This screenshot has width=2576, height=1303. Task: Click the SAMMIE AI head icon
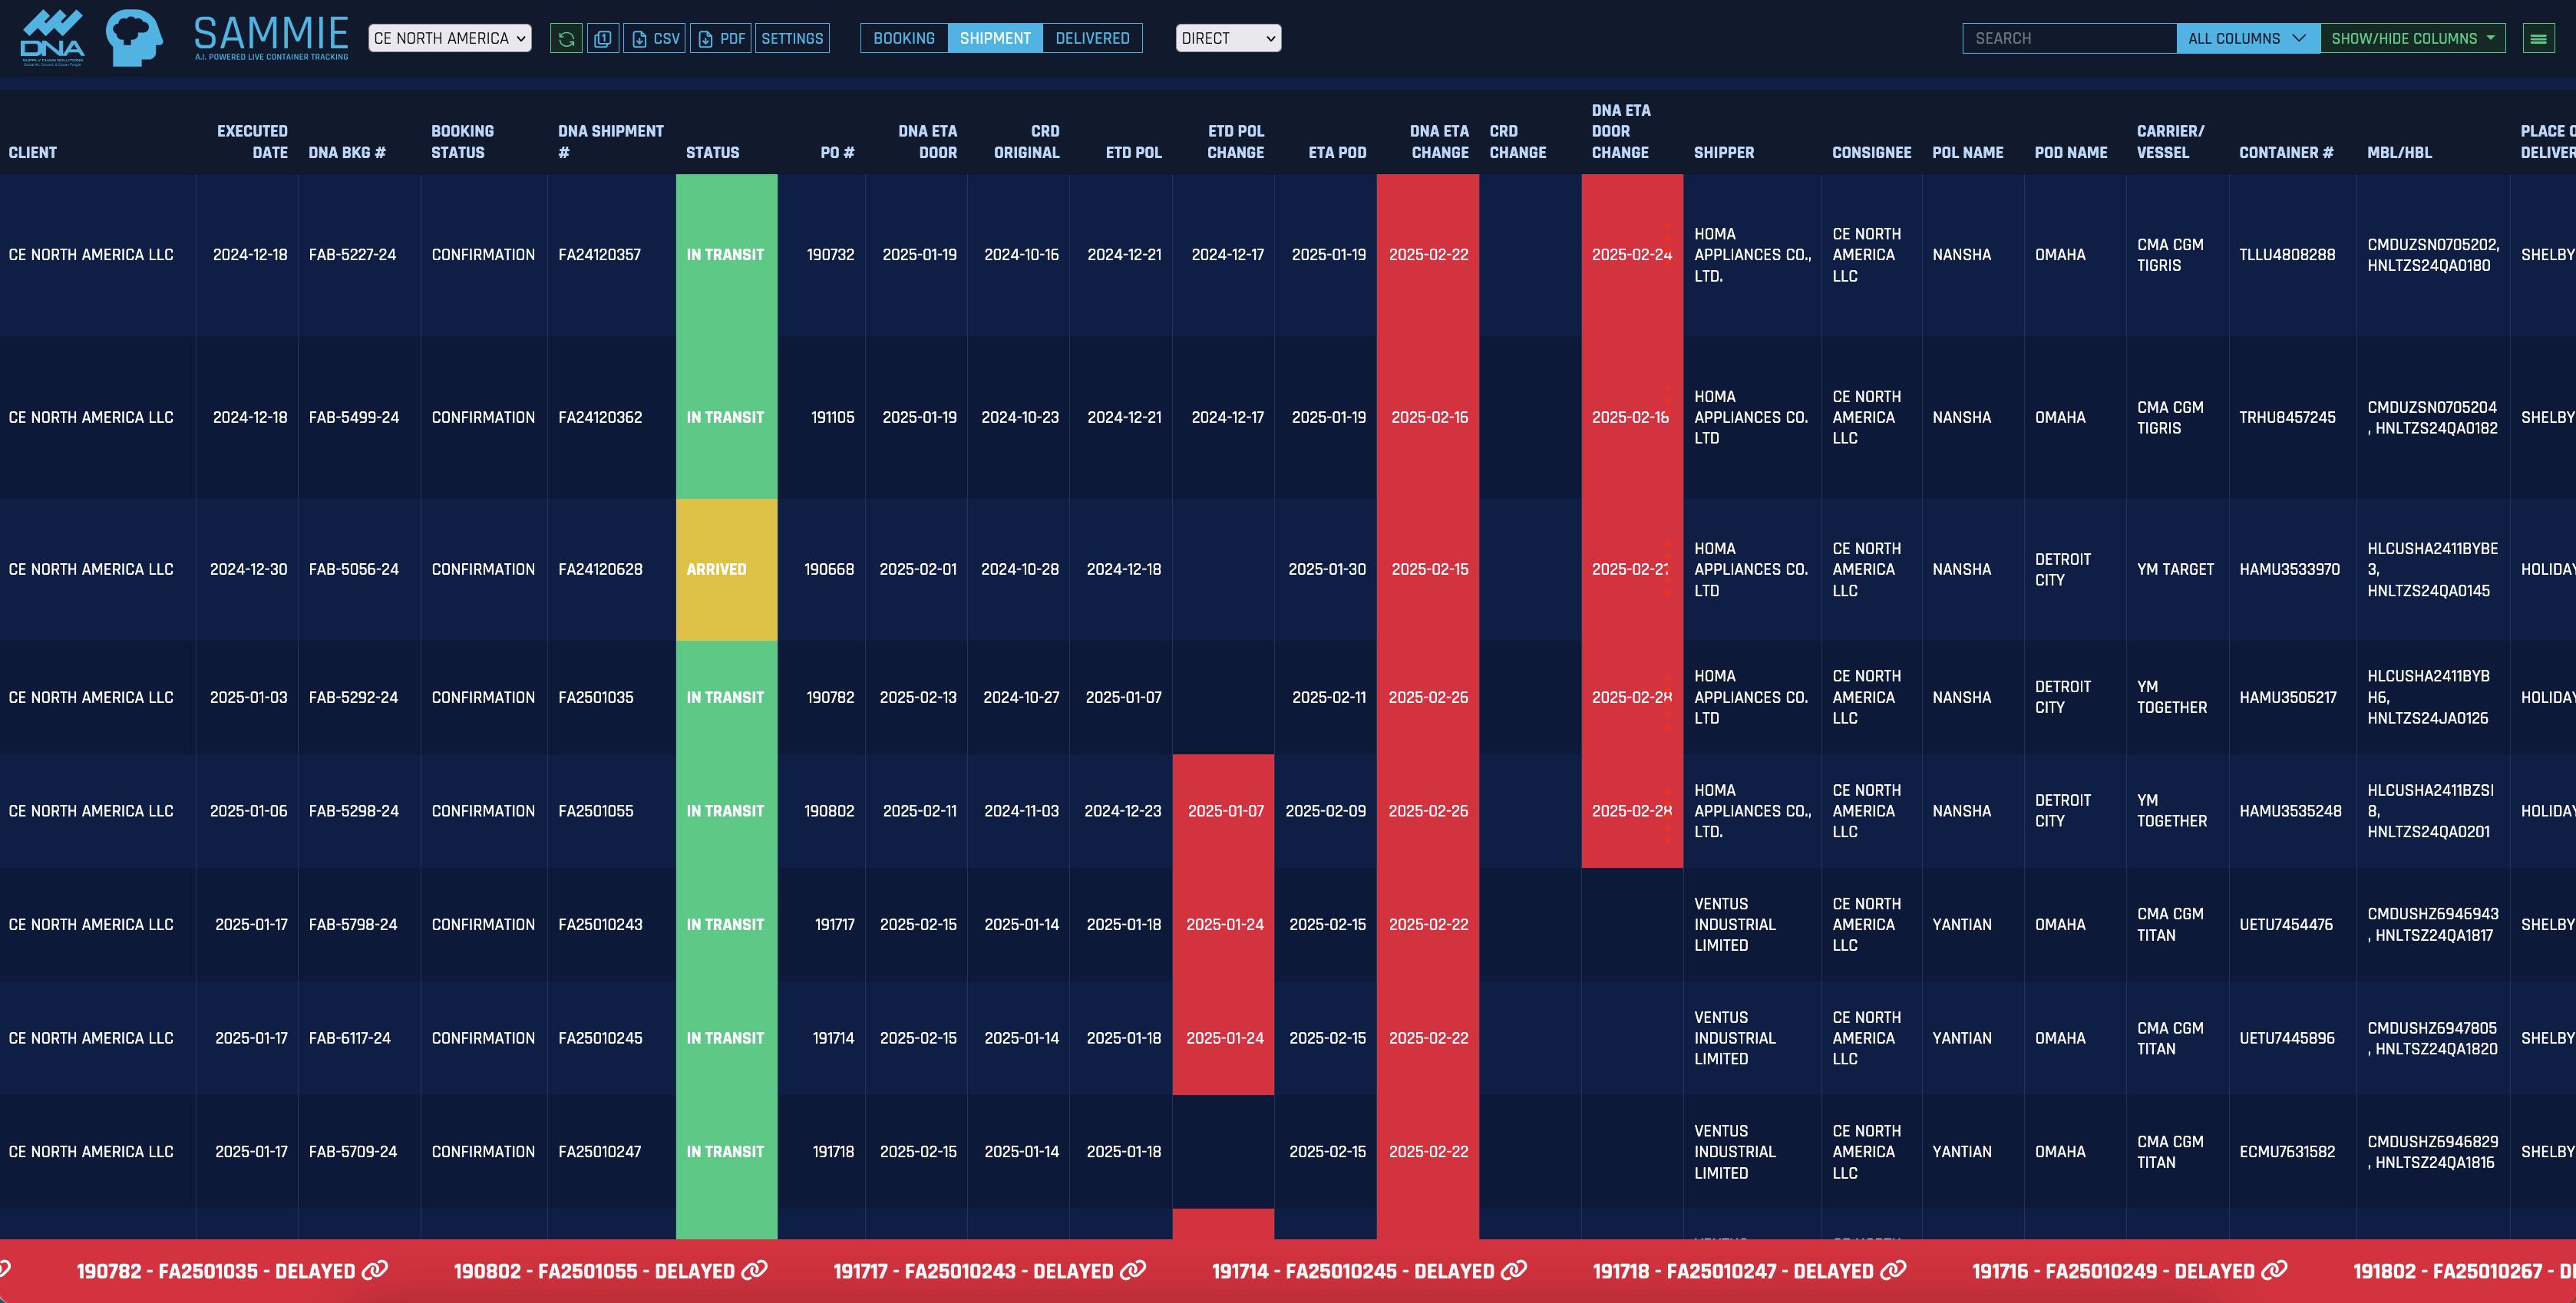click(134, 38)
